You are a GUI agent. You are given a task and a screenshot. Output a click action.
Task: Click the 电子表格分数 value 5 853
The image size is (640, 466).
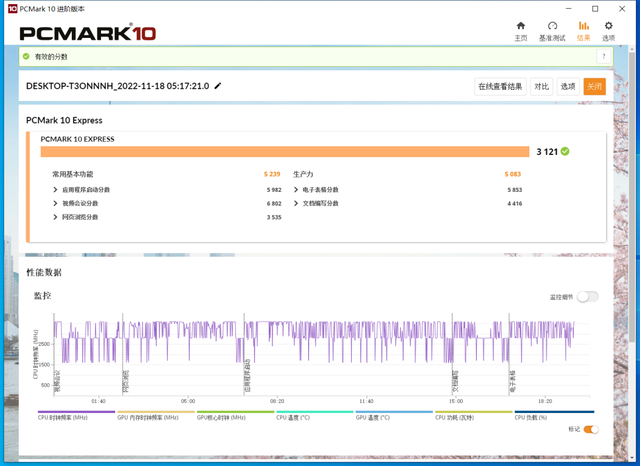(515, 190)
